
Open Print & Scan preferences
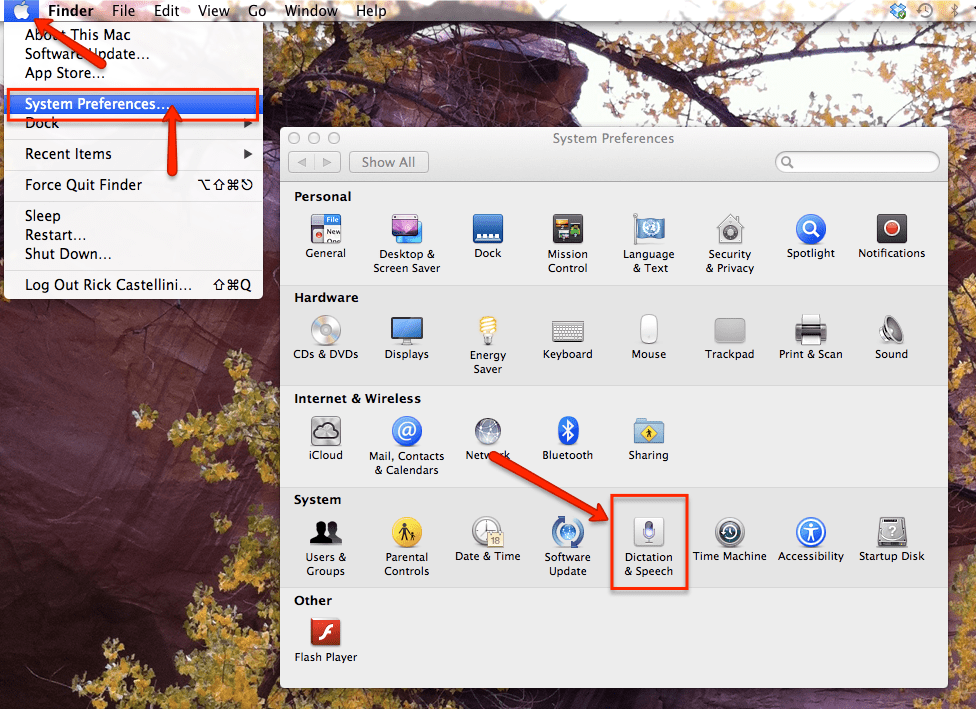click(x=810, y=337)
